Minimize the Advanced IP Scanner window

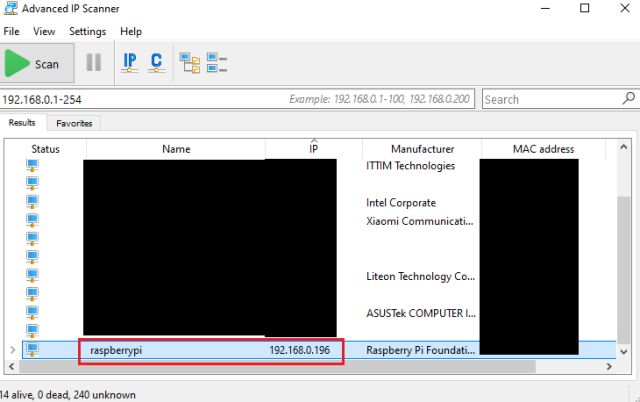(545, 8)
